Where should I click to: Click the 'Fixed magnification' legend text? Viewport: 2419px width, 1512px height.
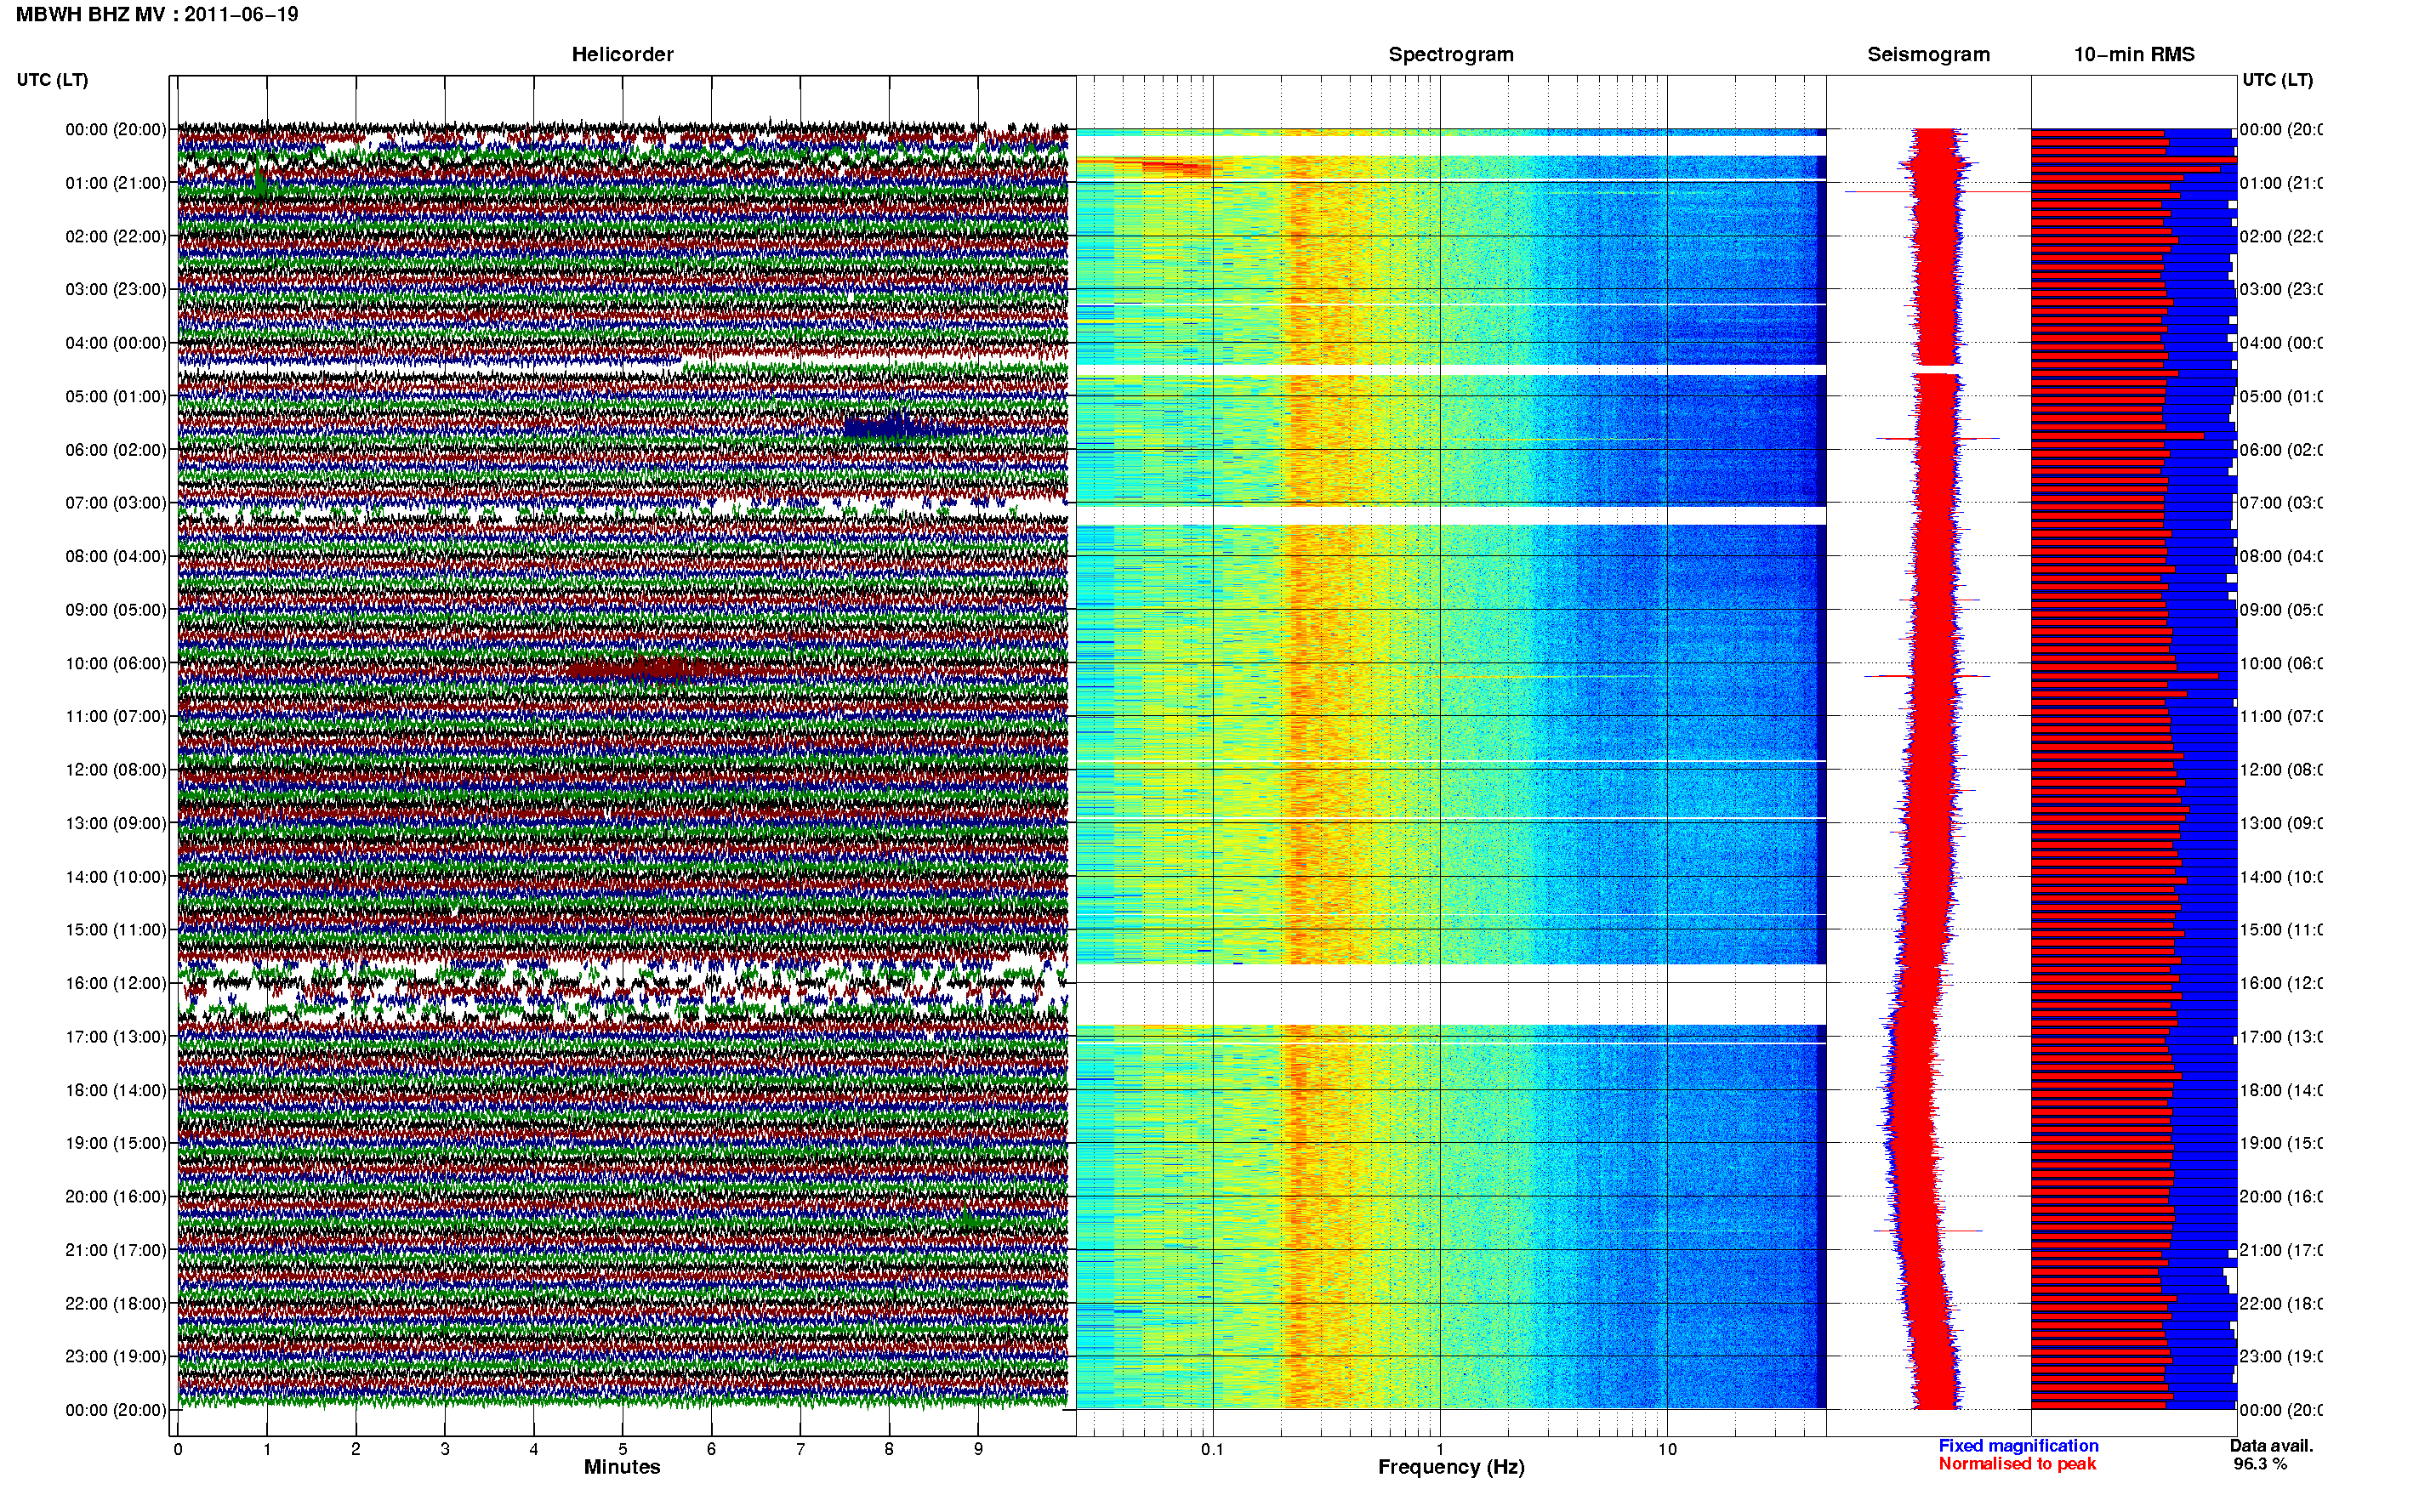pyautogui.click(x=2018, y=1445)
